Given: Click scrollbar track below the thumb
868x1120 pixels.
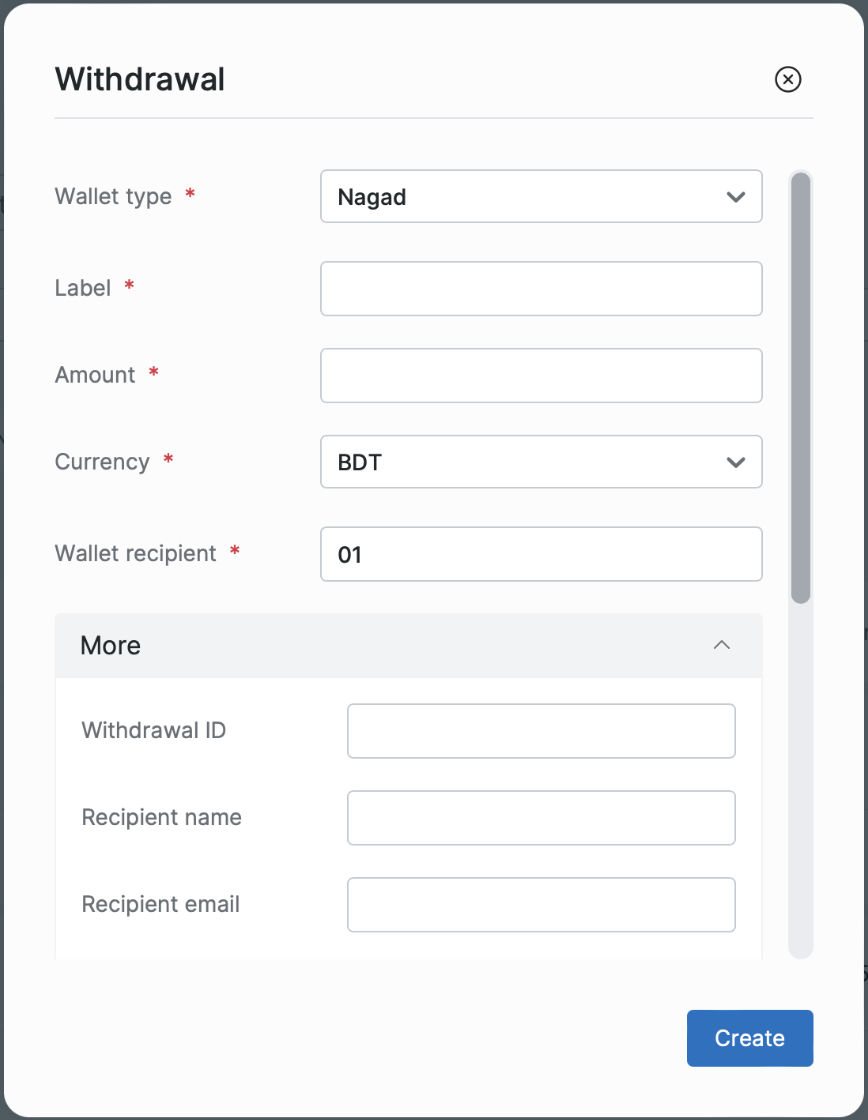Looking at the screenshot, I should coord(800,780).
